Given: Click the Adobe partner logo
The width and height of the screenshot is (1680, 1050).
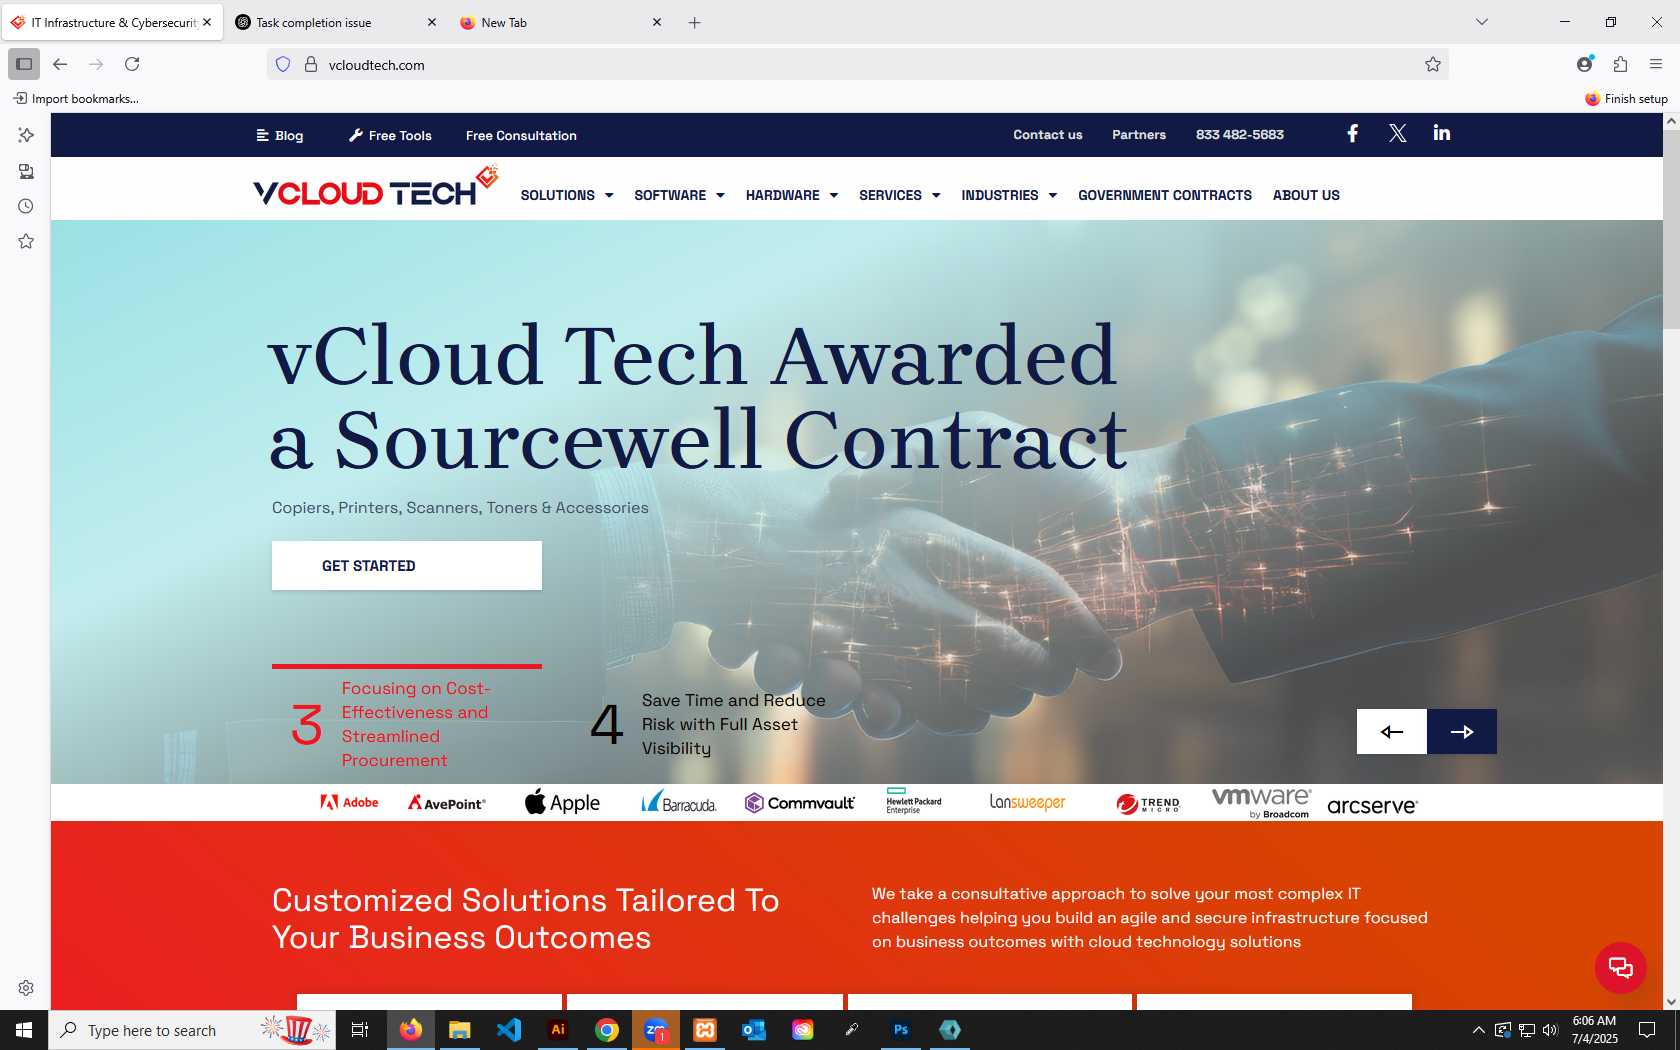Looking at the screenshot, I should pos(349,802).
